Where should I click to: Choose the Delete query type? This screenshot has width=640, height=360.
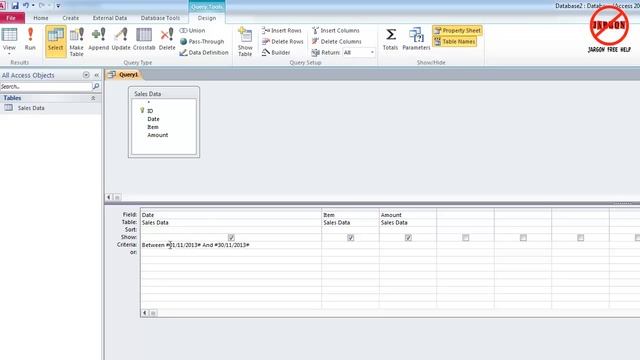point(167,39)
